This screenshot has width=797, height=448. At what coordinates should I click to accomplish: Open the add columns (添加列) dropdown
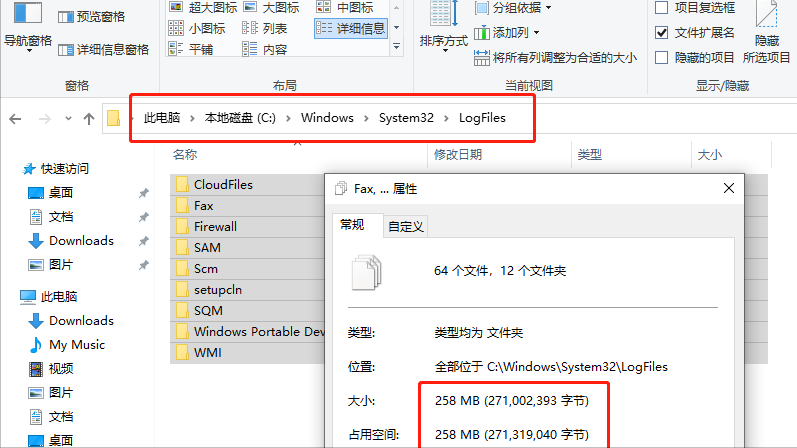click(x=506, y=33)
